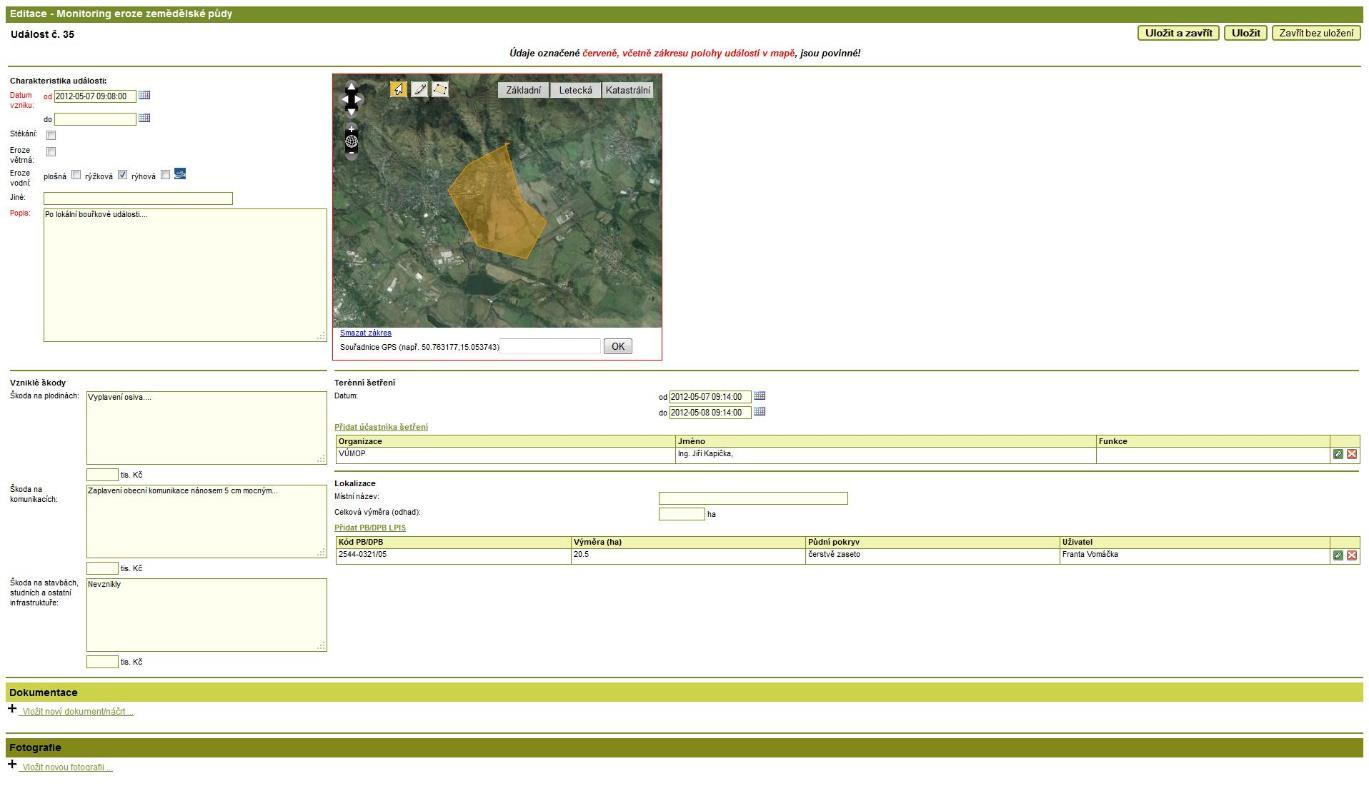Click plus icon under Fotografie
This screenshot has width=1369, height=796.
pyautogui.click(x=13, y=765)
